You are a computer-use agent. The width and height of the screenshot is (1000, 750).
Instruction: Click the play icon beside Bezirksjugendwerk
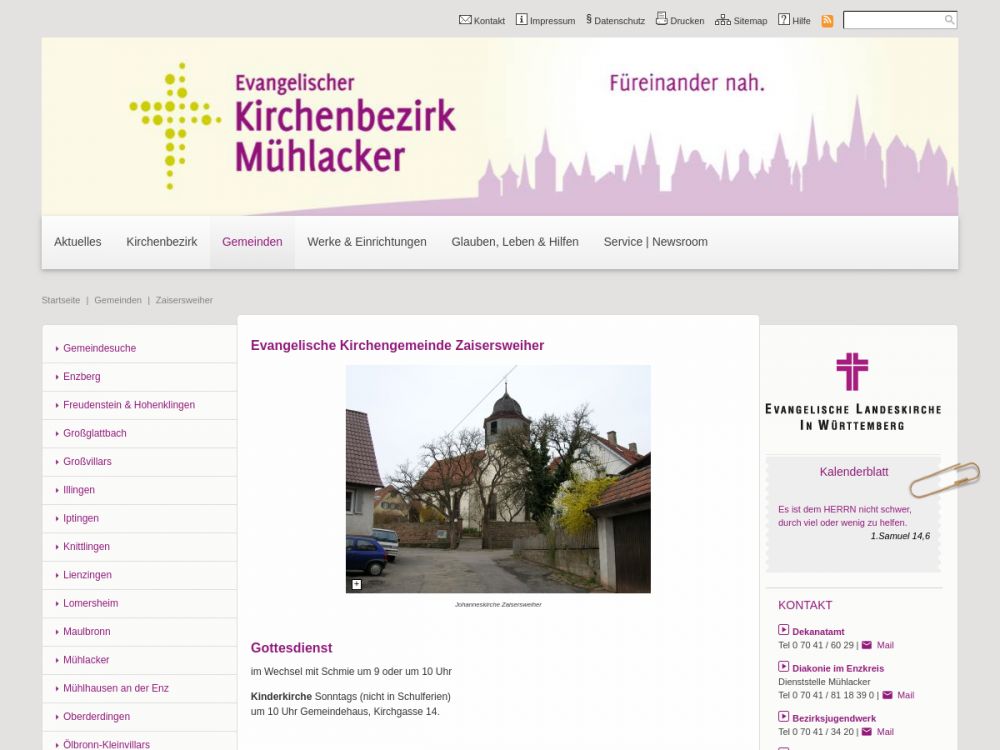click(784, 717)
